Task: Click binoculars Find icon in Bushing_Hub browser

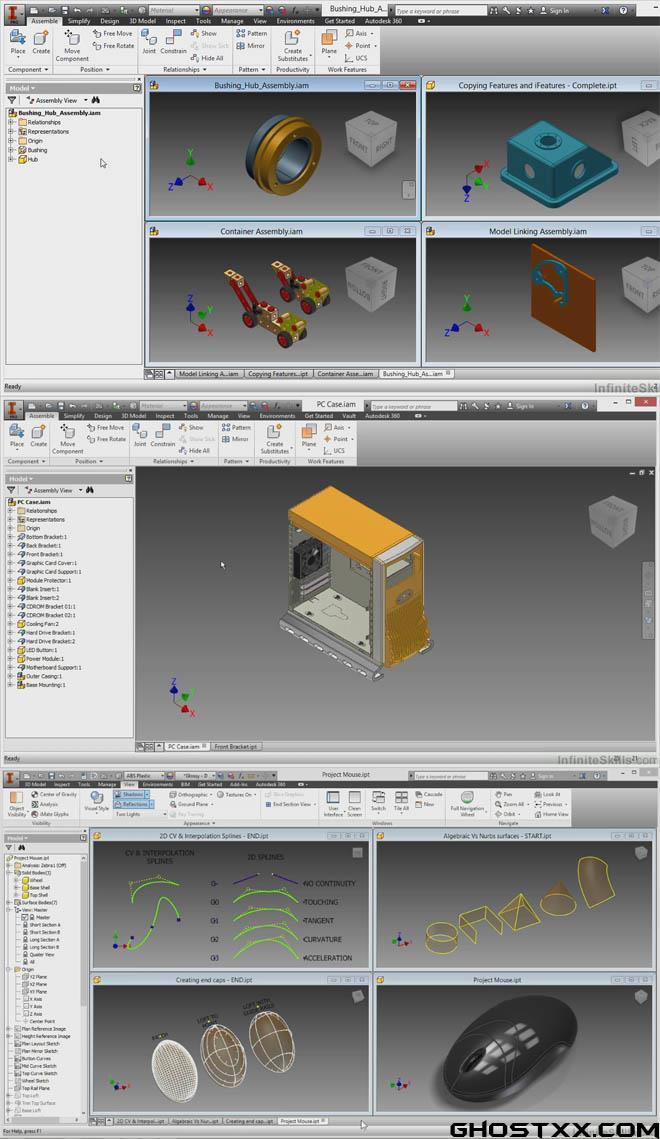Action: 96,100
